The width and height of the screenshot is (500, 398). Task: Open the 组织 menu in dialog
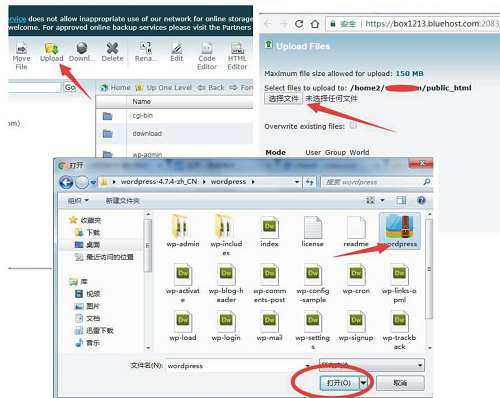78,201
